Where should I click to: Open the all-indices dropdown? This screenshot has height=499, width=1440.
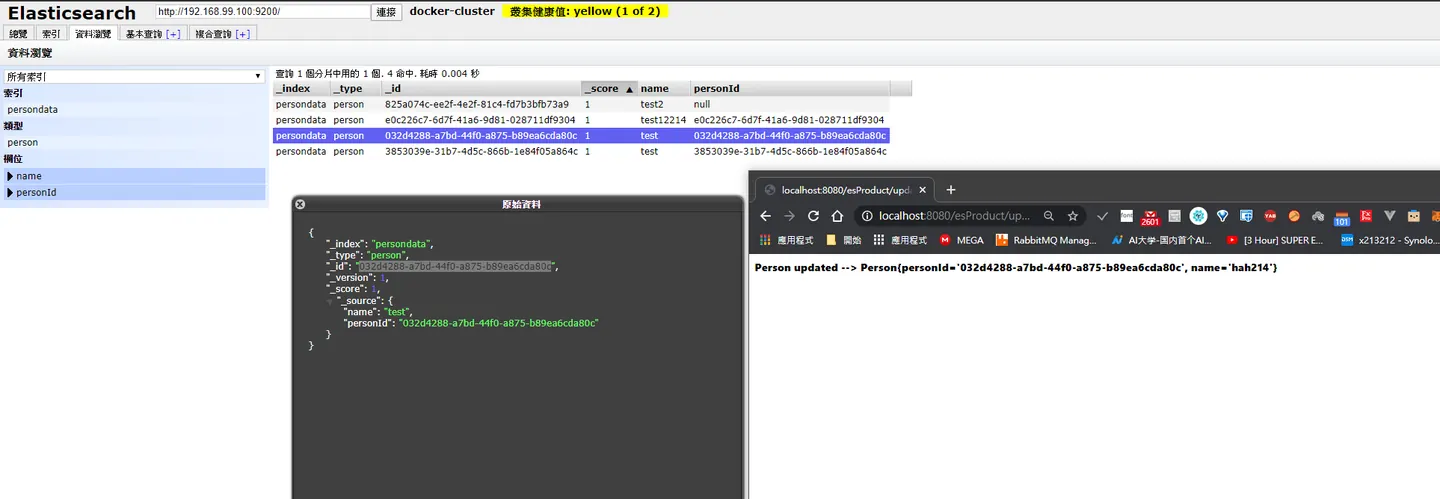(133, 76)
